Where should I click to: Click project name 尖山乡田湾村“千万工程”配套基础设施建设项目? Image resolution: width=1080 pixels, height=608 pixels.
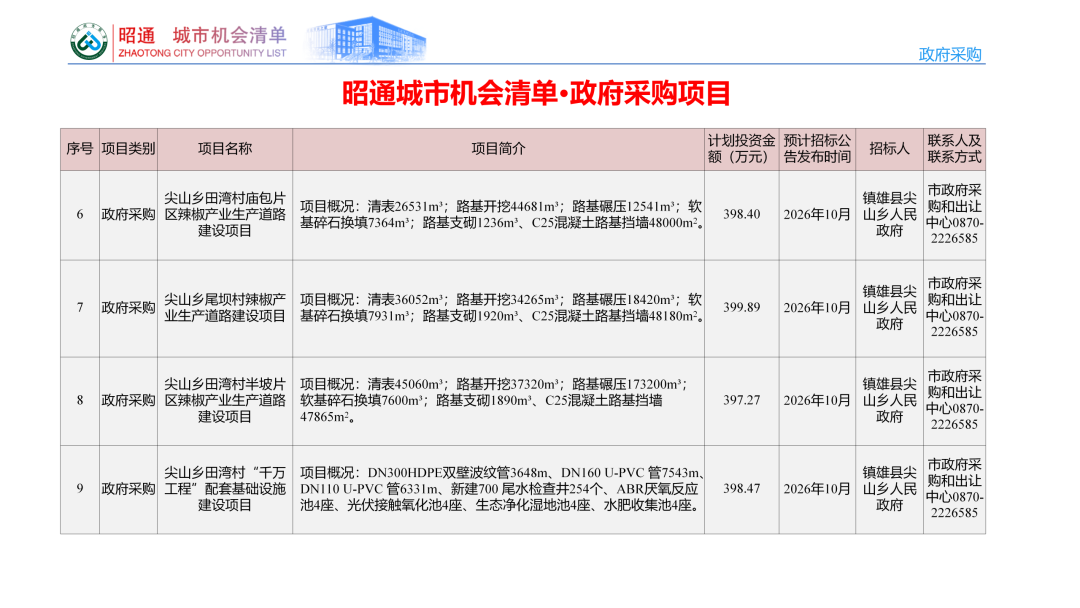(x=225, y=489)
